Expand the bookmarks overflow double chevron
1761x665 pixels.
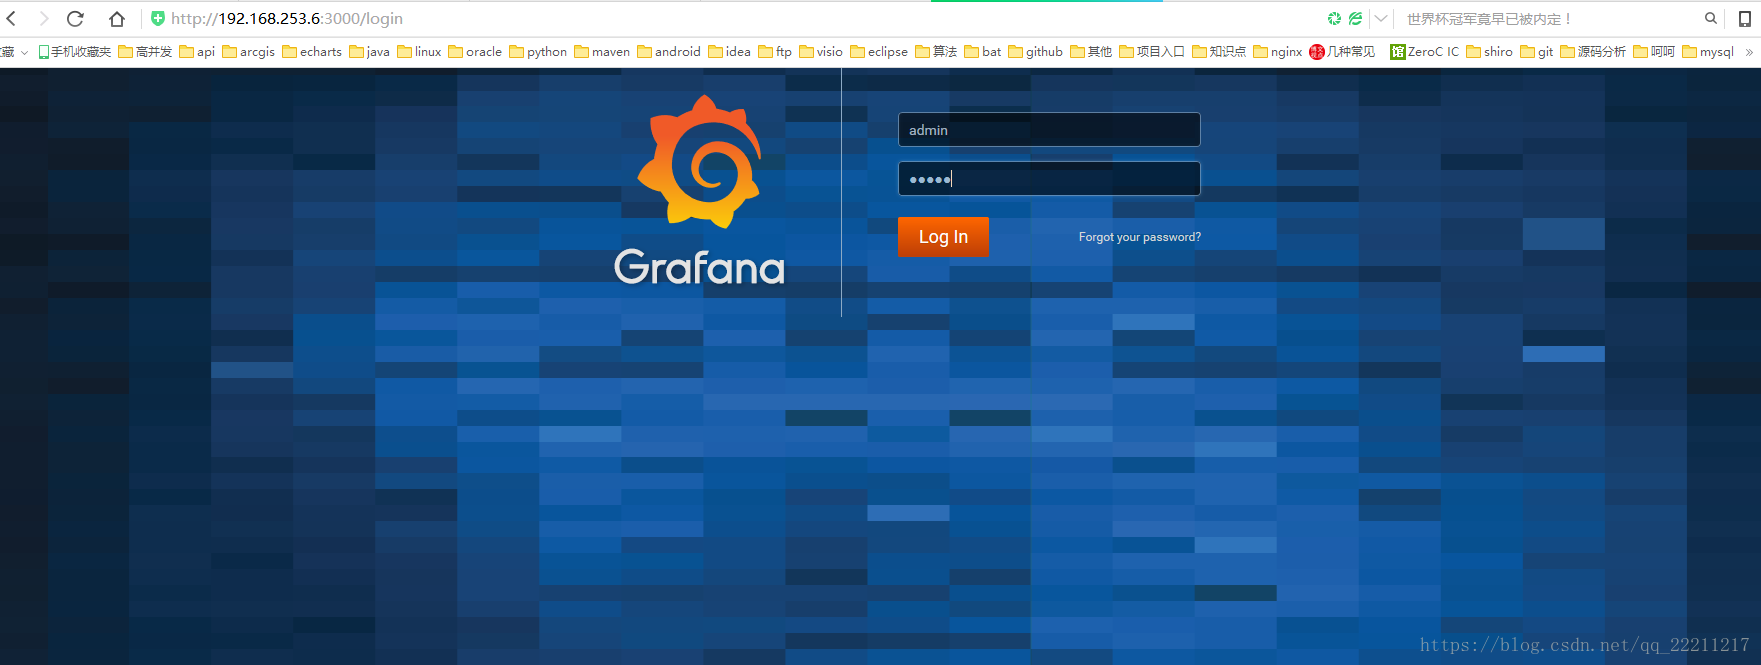click(x=1749, y=52)
